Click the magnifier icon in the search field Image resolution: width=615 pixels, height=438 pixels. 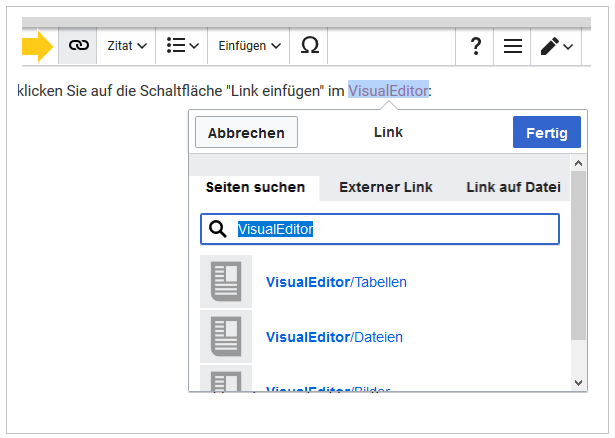coord(218,229)
